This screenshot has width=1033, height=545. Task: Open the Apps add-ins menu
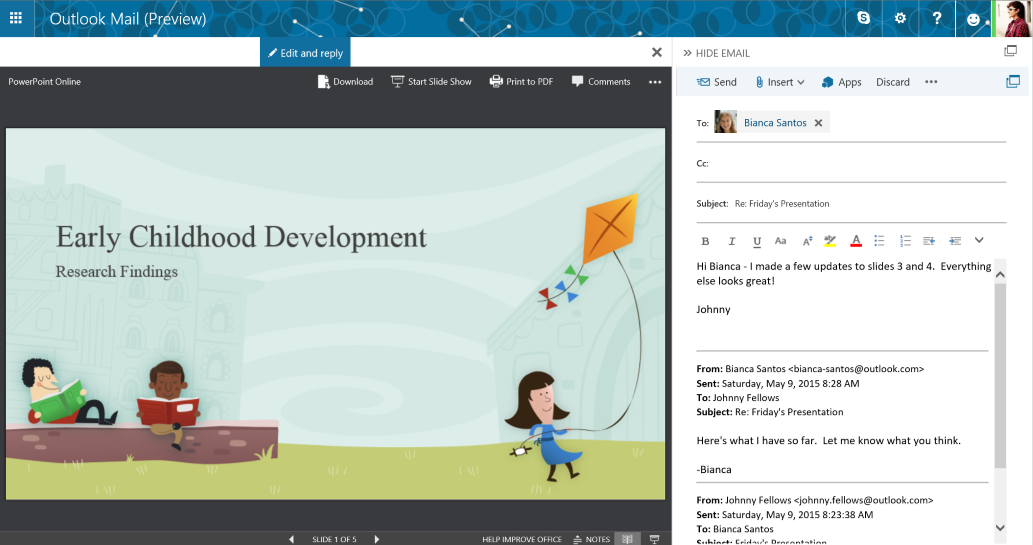point(841,82)
